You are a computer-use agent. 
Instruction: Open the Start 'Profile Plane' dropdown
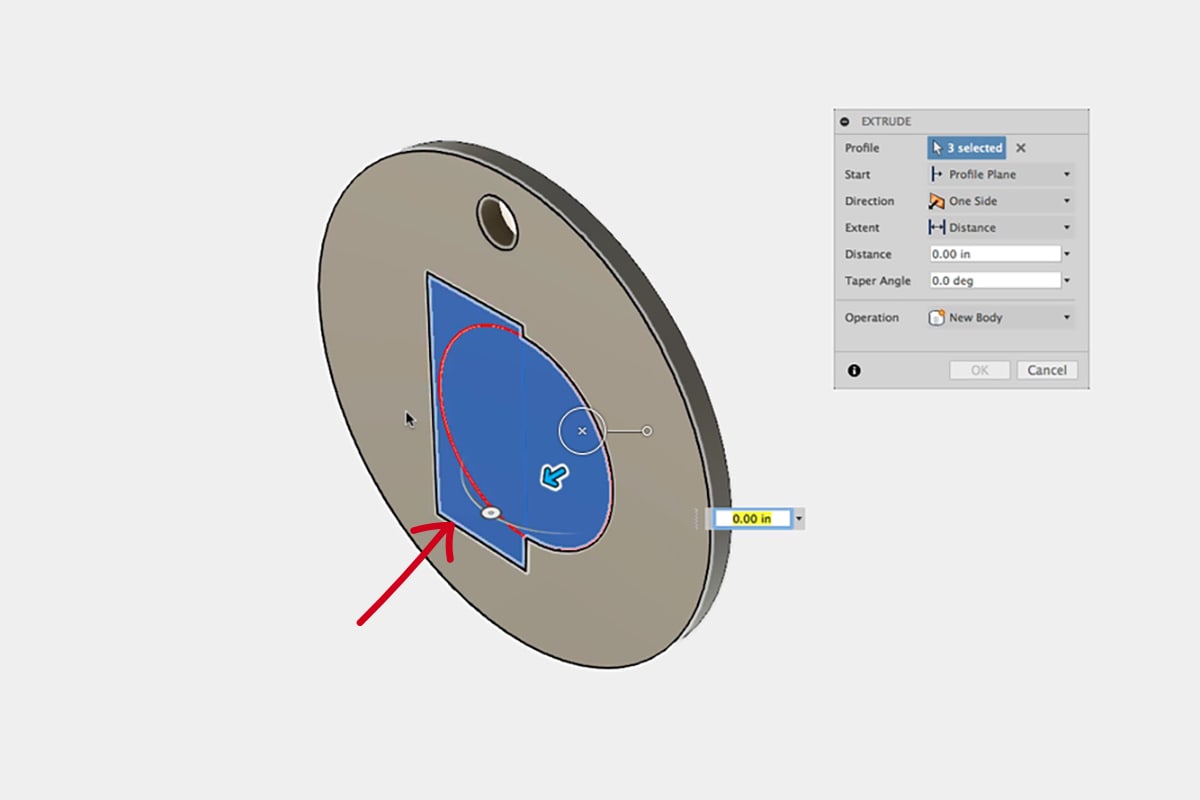click(1000, 174)
